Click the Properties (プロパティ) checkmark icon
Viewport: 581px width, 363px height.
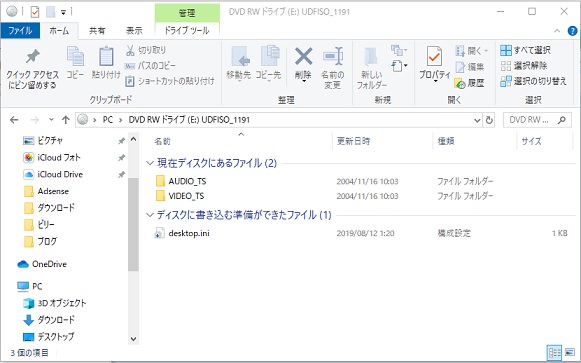tap(434, 56)
